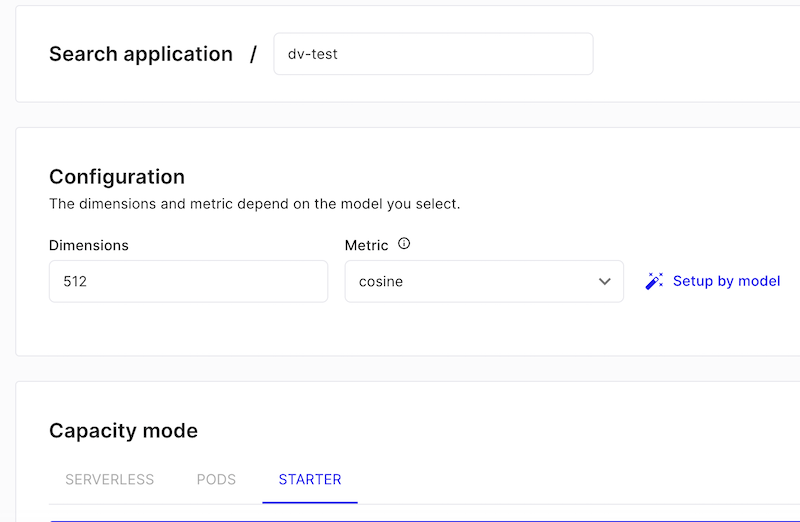Click the dimensions and metric description text
This screenshot has width=800, height=522.
255,204
